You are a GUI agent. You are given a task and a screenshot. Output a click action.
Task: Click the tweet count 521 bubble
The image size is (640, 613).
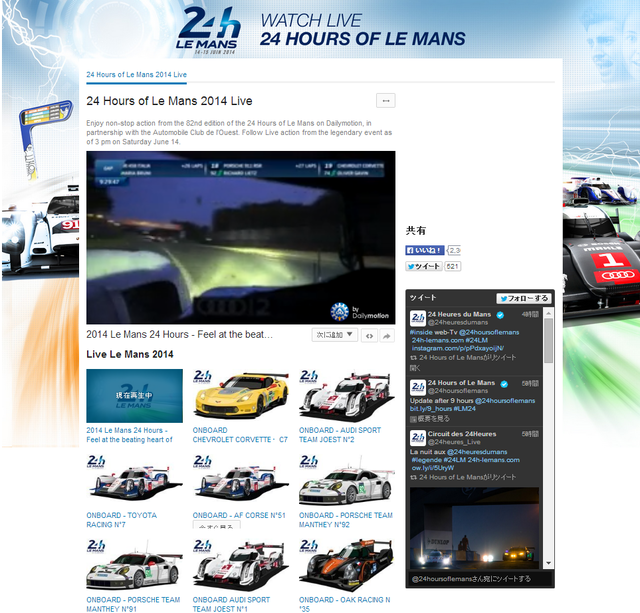point(452,266)
